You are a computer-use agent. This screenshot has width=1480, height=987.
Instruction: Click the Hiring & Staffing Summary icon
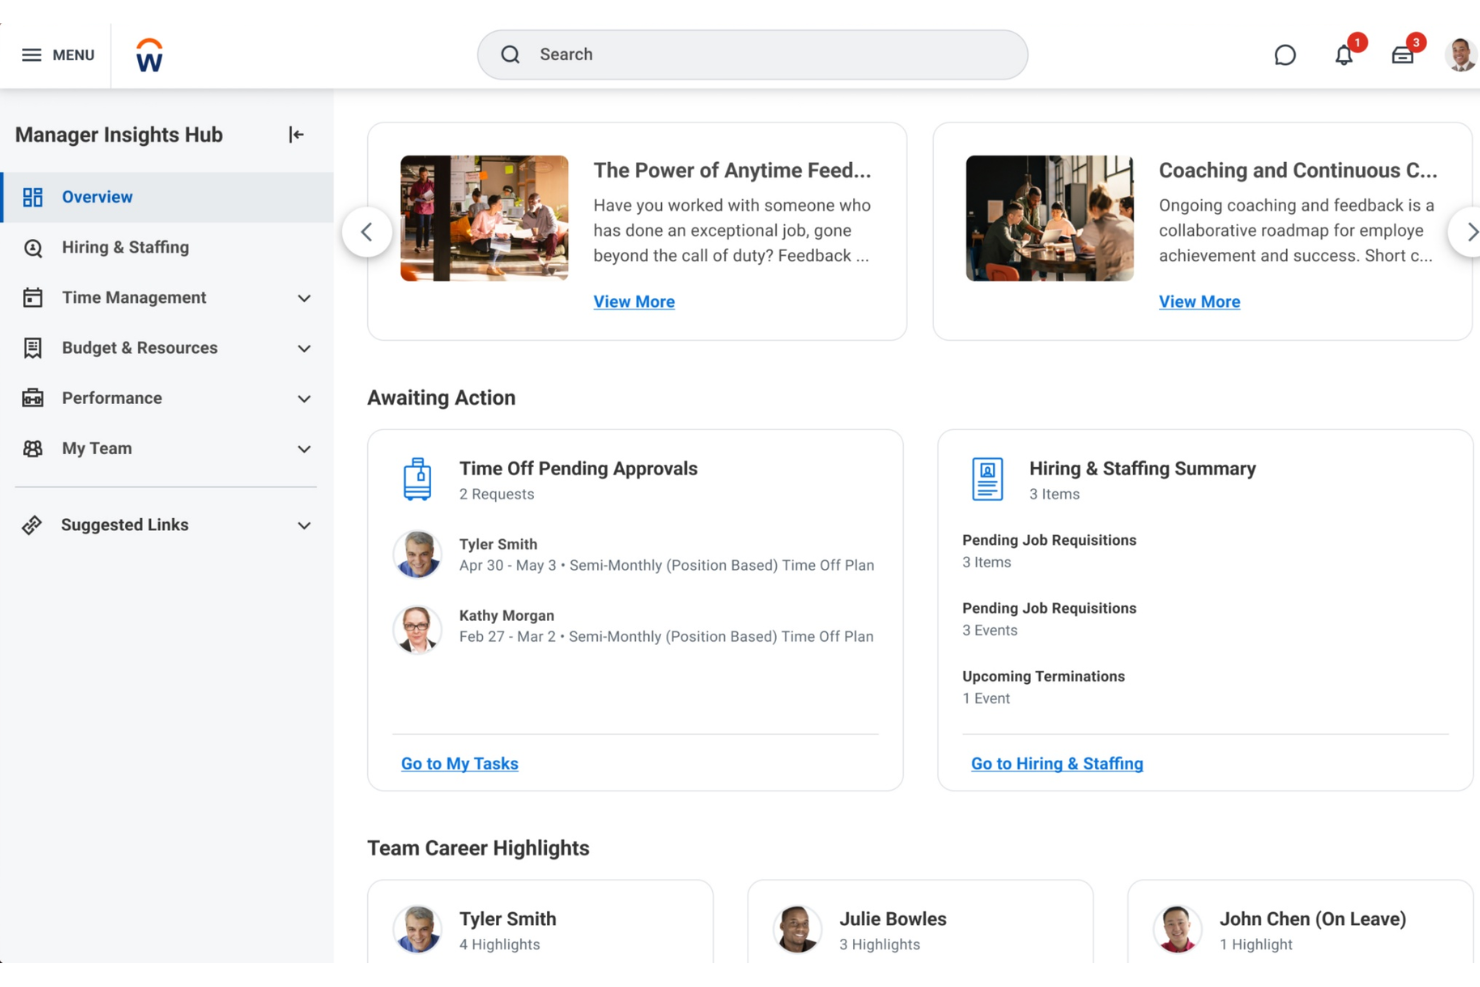click(x=987, y=479)
